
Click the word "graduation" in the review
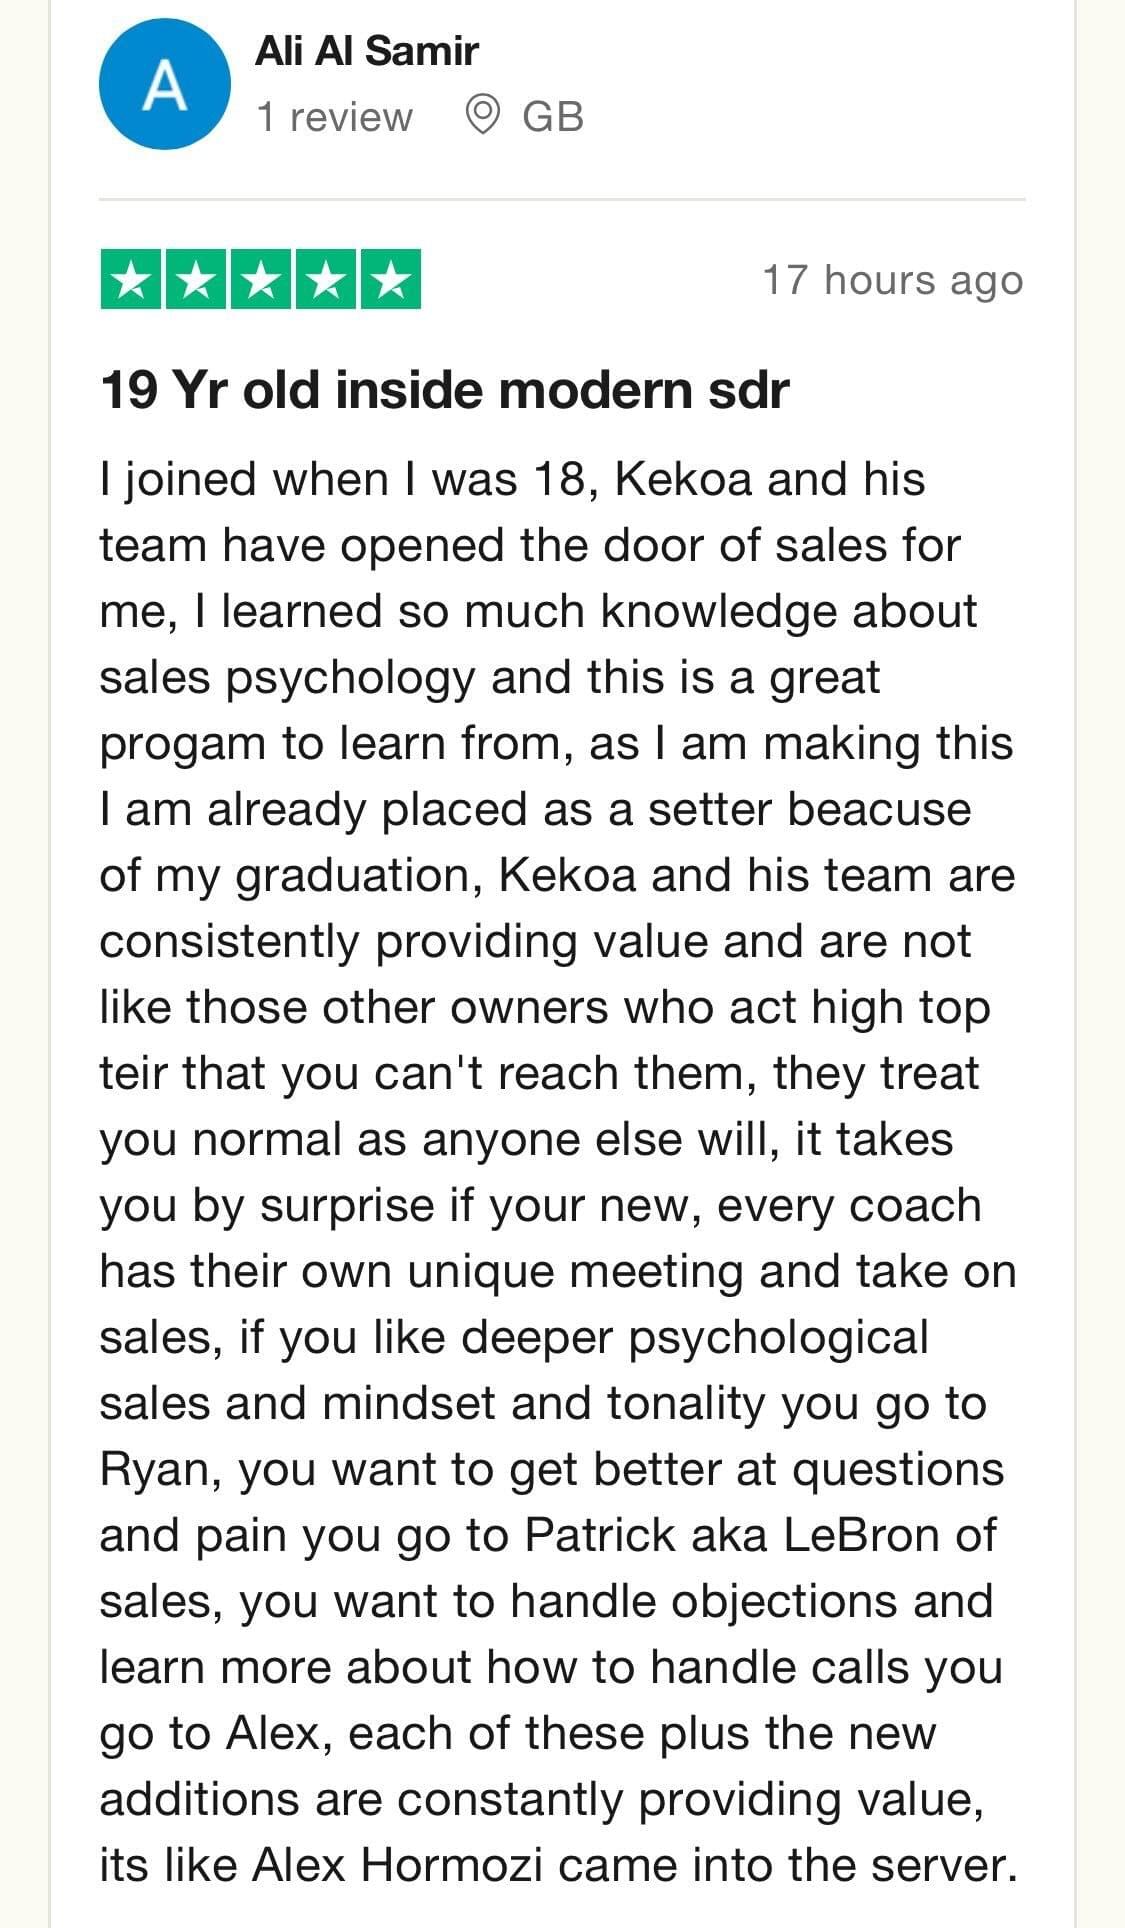[x=351, y=875]
